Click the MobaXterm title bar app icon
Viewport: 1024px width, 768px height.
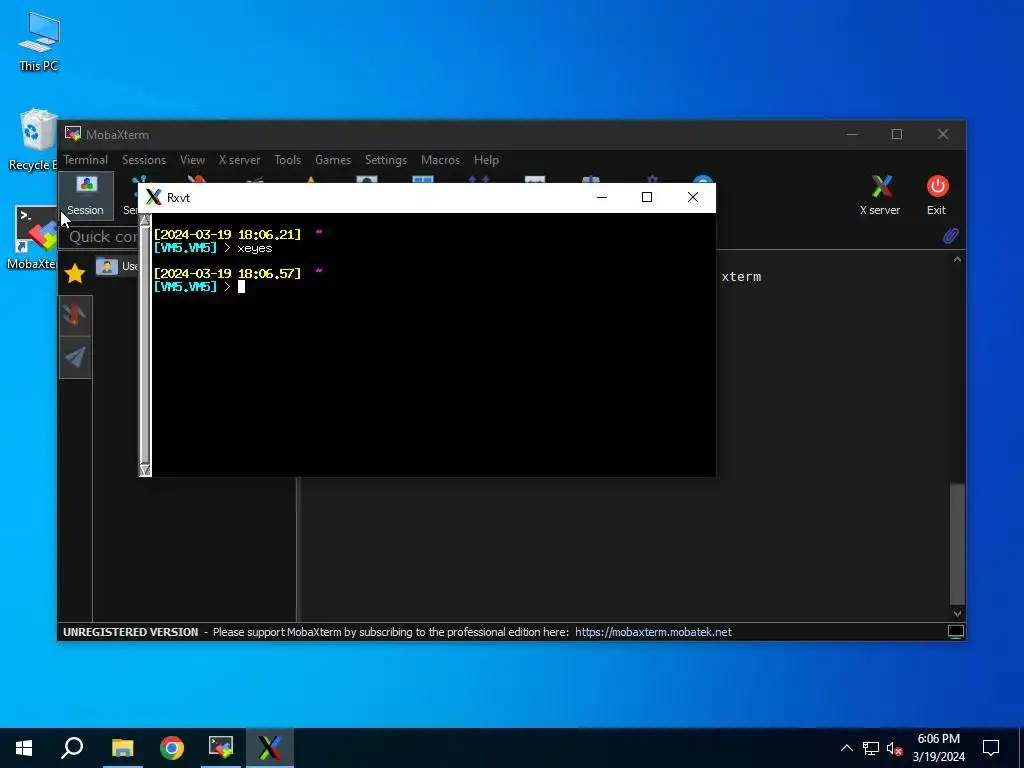[x=72, y=135]
